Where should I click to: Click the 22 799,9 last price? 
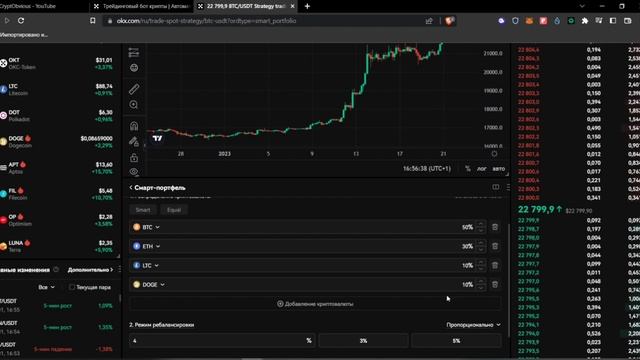536,209
